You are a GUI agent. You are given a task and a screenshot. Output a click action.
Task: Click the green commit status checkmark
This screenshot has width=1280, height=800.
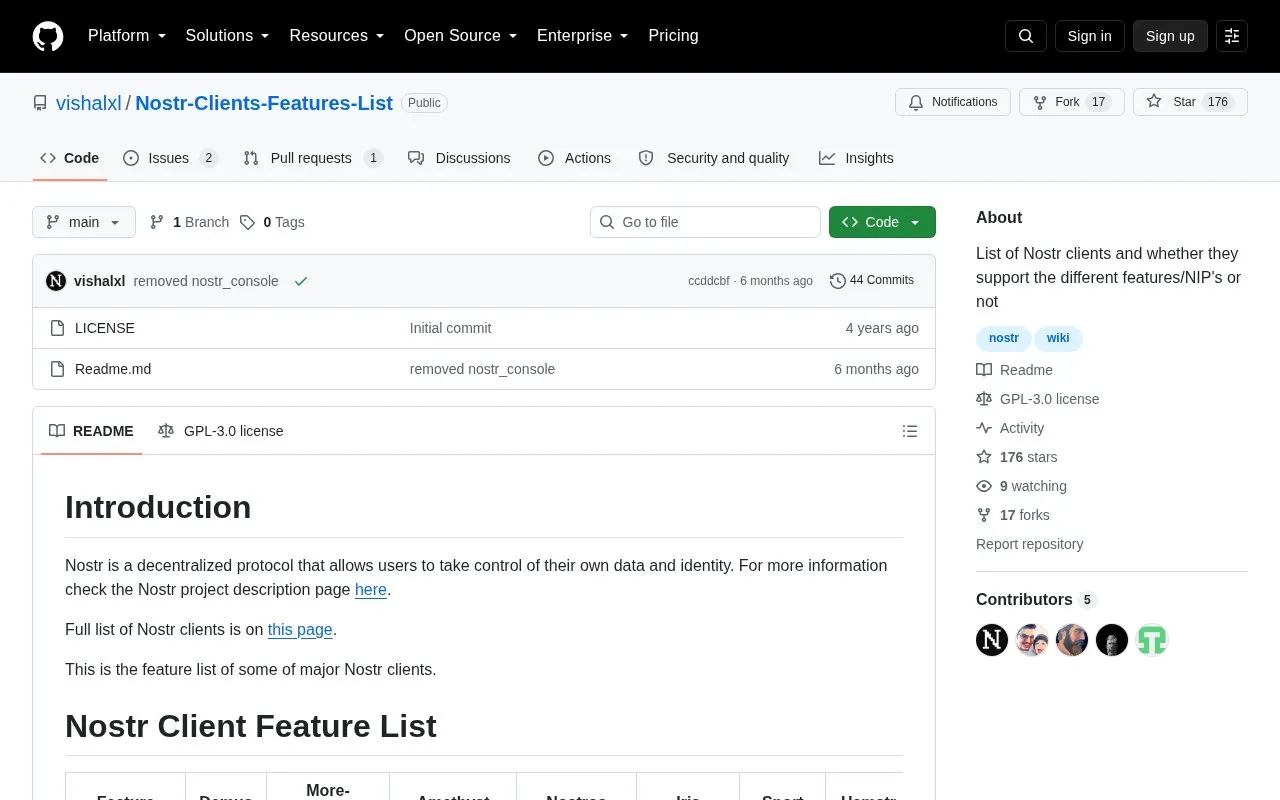point(301,281)
